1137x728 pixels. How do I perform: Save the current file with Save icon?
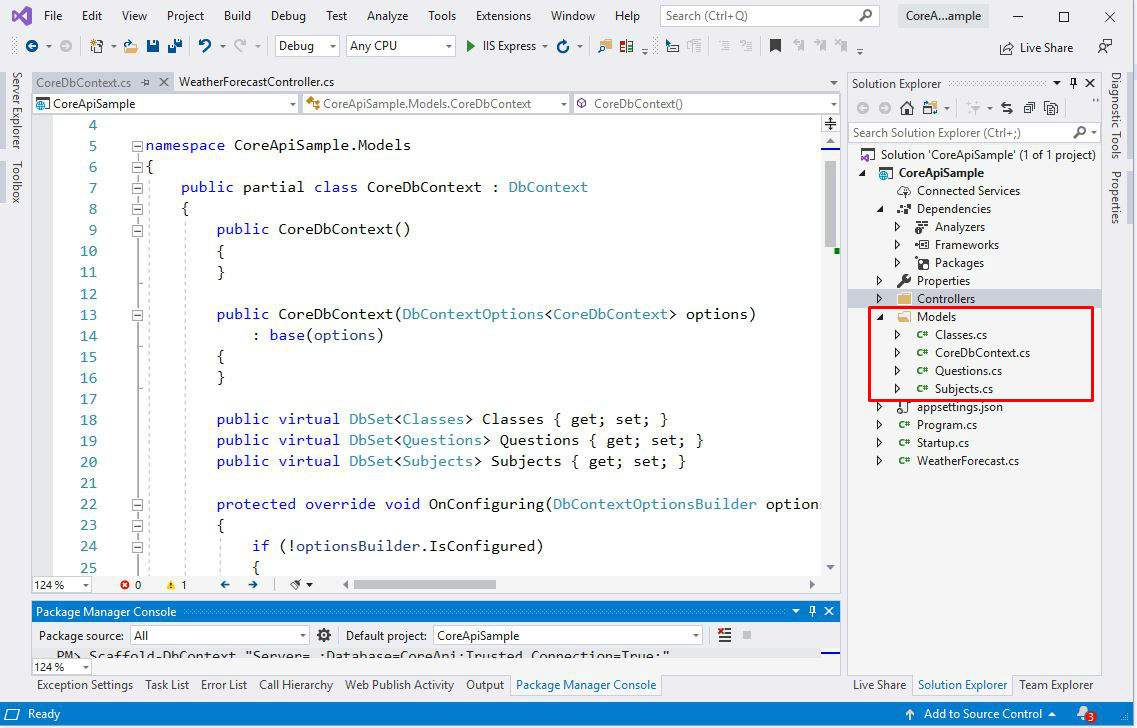(152, 46)
